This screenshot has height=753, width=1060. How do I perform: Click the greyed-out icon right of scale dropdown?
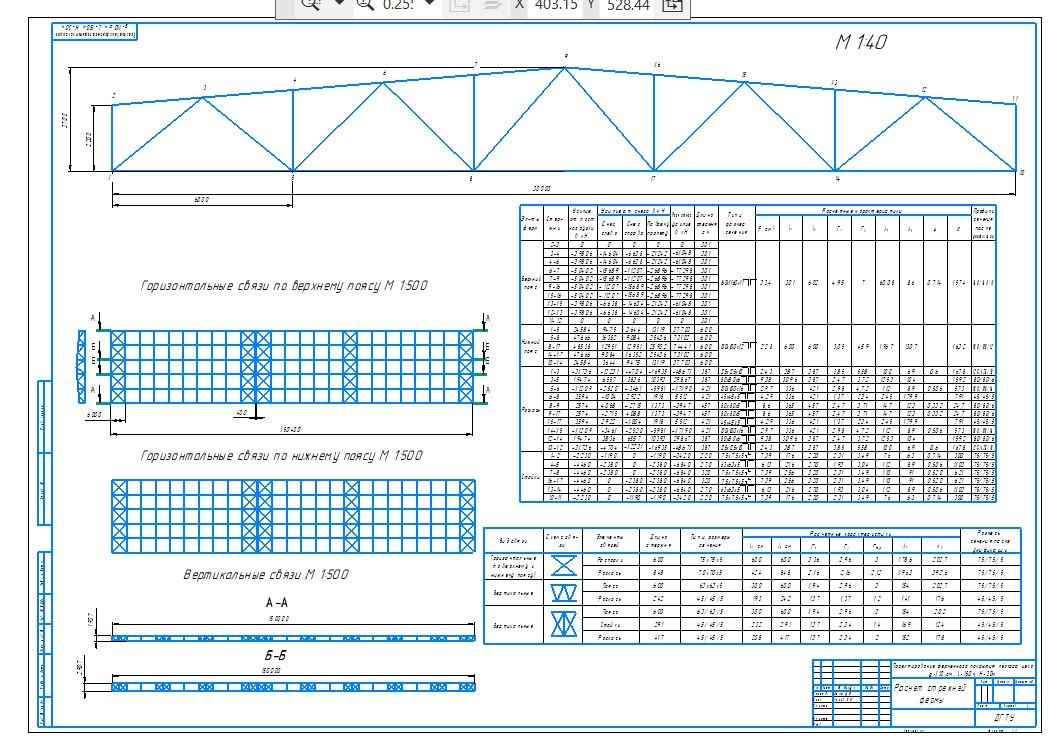click(x=459, y=5)
